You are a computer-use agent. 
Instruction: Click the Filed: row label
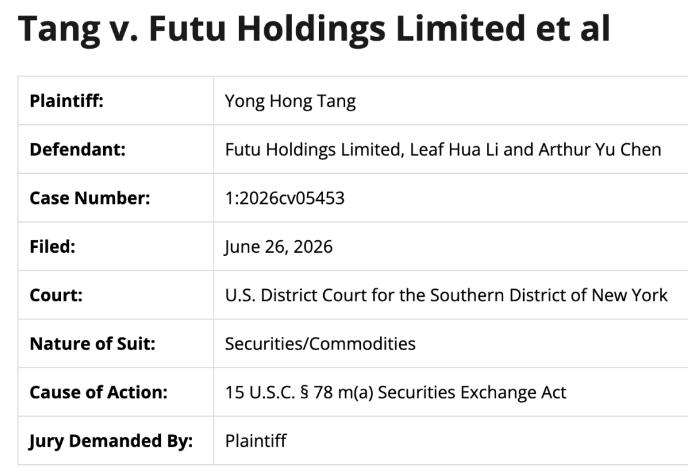click(53, 247)
